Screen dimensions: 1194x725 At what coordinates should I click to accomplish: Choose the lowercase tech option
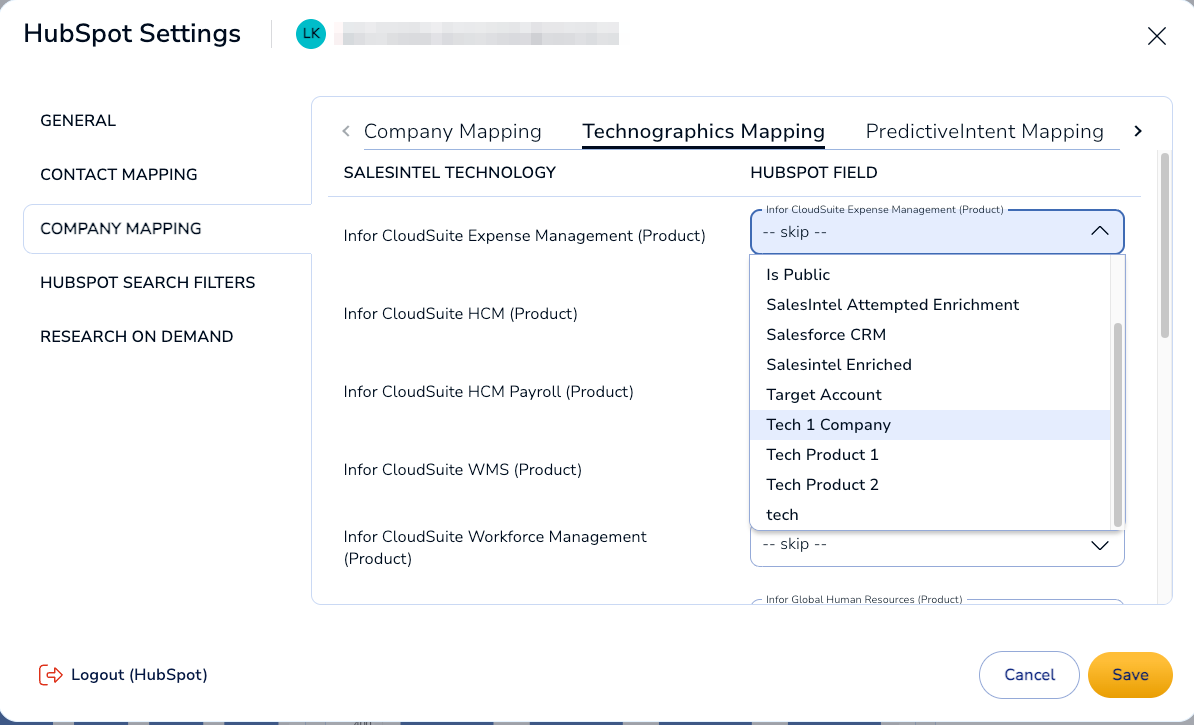tap(930, 515)
